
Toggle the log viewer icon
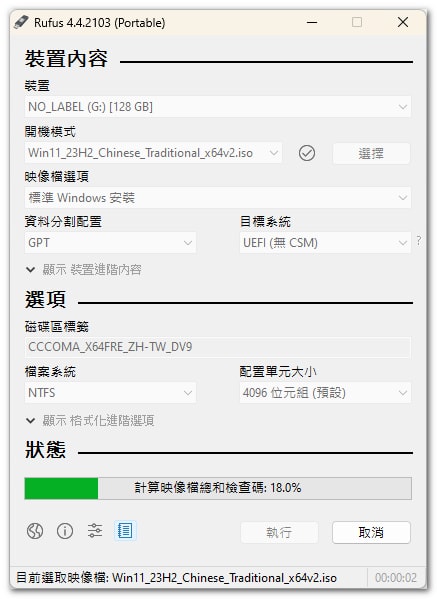[125, 531]
